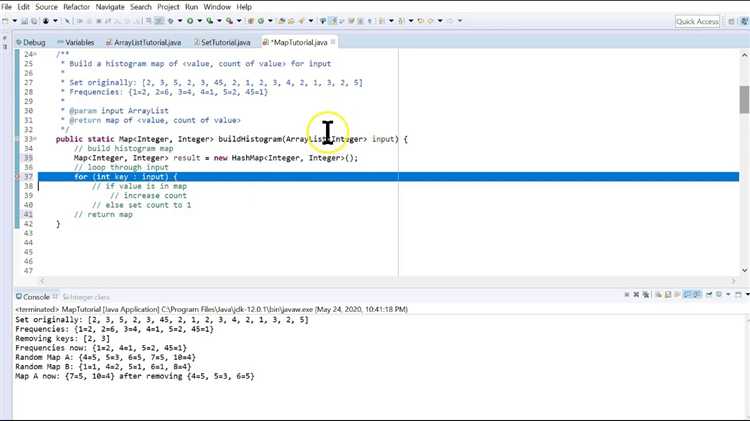Click the Quick Access search field

[x=697, y=22]
